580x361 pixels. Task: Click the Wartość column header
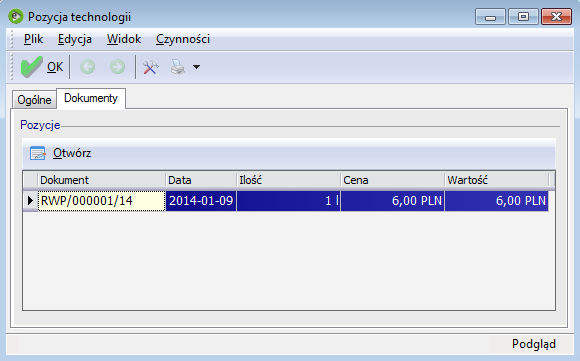click(x=497, y=180)
